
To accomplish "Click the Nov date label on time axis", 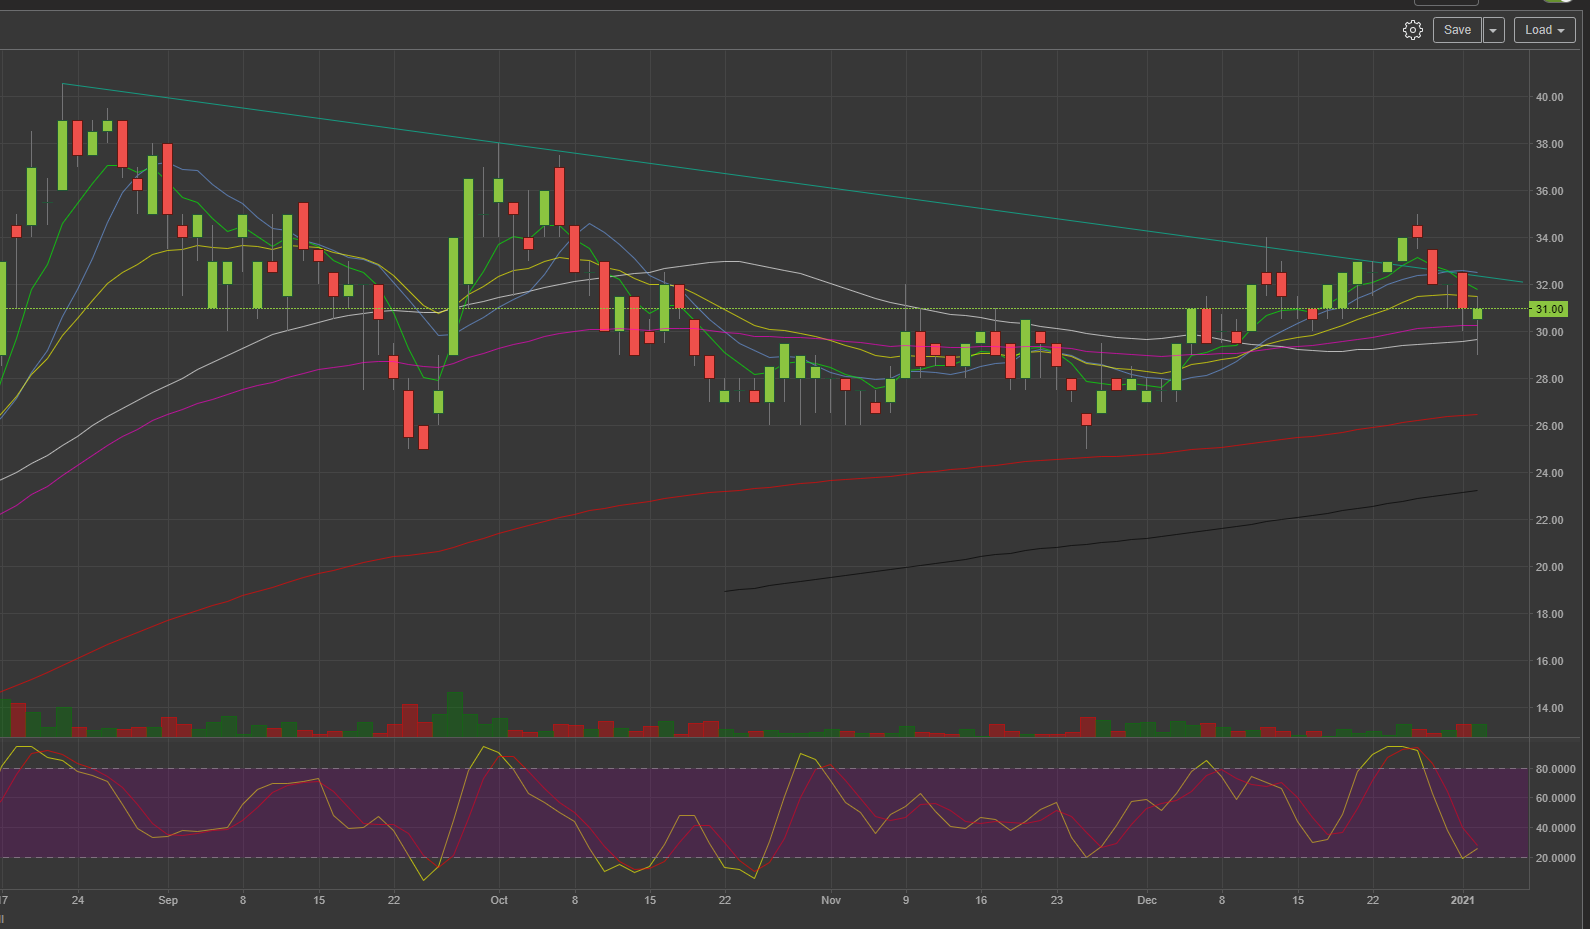I will (x=831, y=900).
